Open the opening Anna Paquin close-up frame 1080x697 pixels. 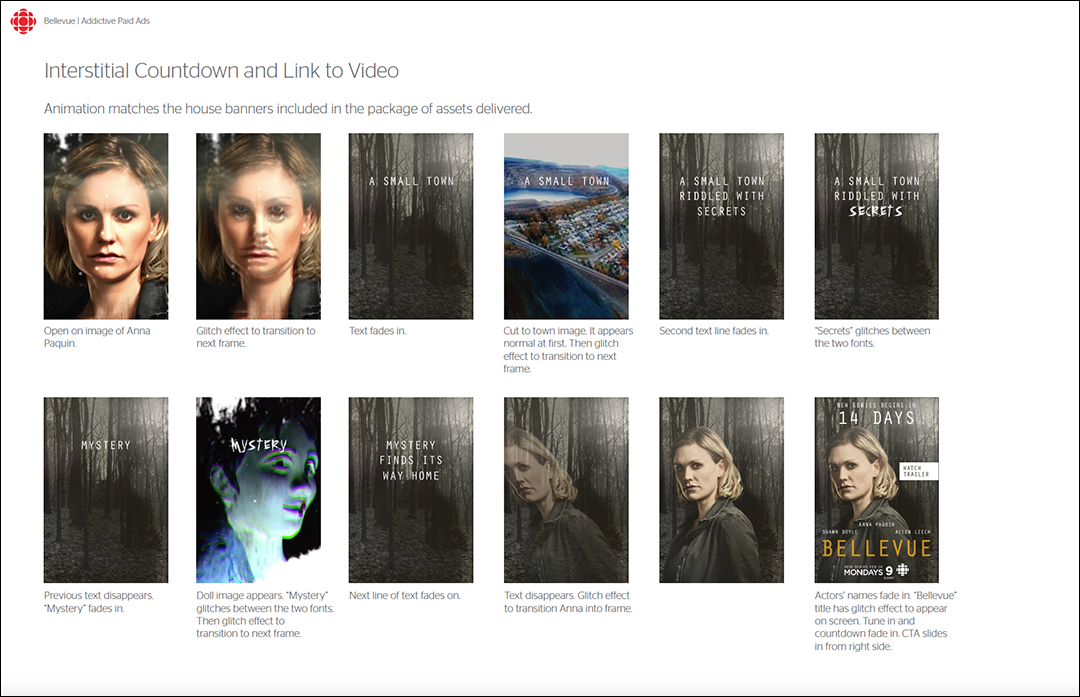pyautogui.click(x=106, y=226)
